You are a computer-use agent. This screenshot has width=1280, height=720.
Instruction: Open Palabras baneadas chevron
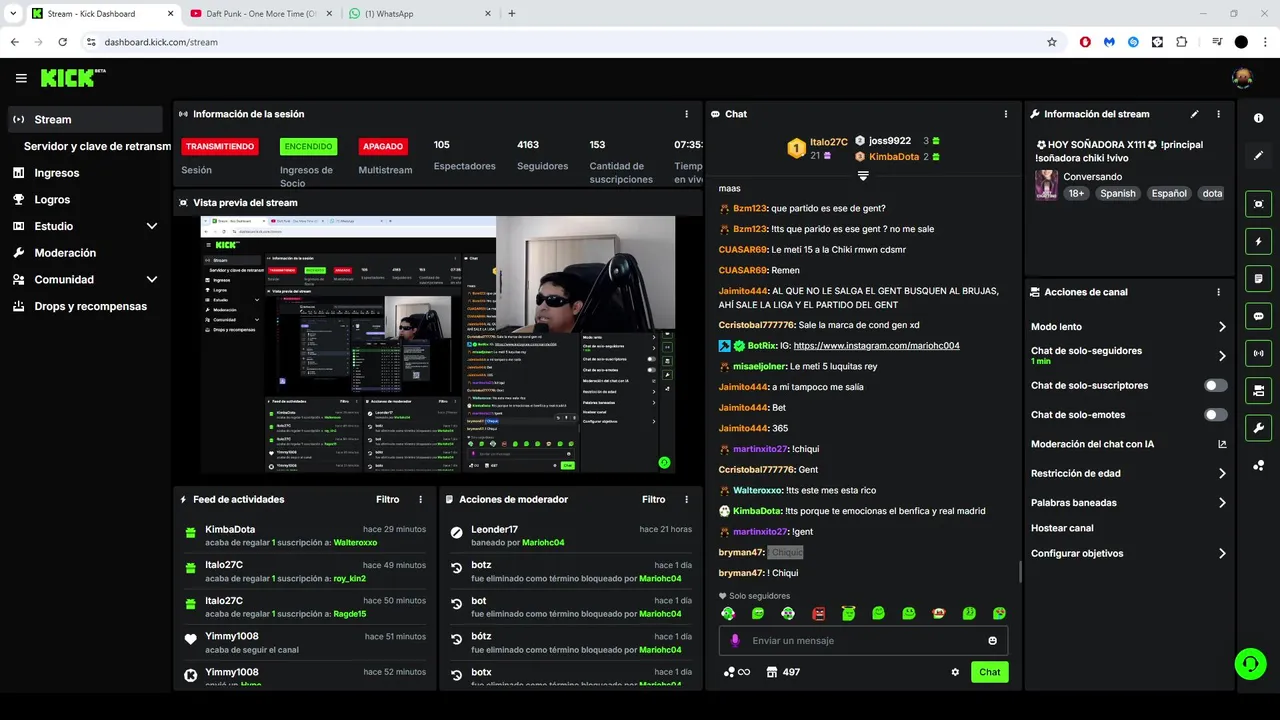tap(1222, 503)
